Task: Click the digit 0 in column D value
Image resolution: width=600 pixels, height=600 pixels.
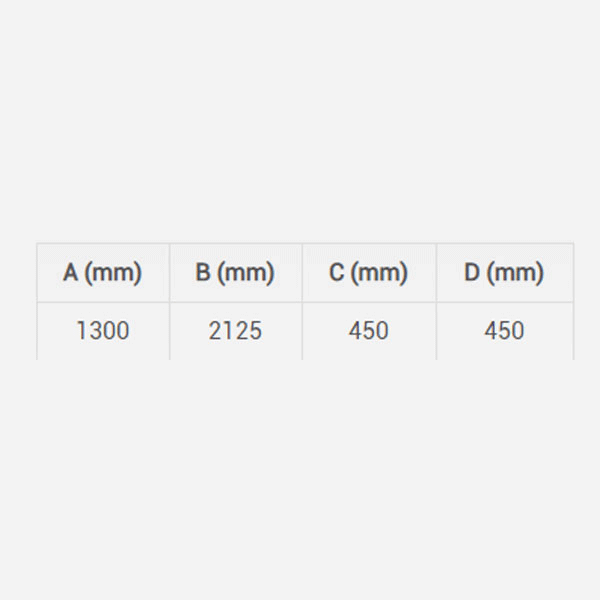Action: click(517, 331)
